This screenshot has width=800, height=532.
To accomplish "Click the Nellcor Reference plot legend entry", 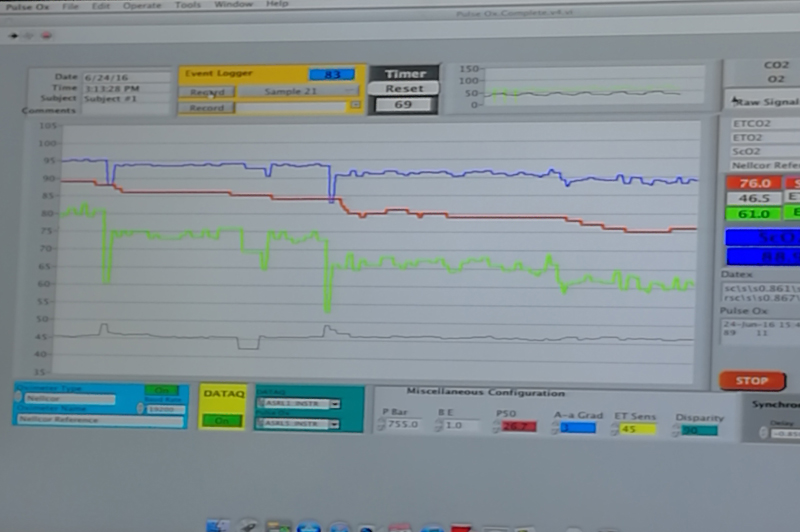I will [x=765, y=165].
